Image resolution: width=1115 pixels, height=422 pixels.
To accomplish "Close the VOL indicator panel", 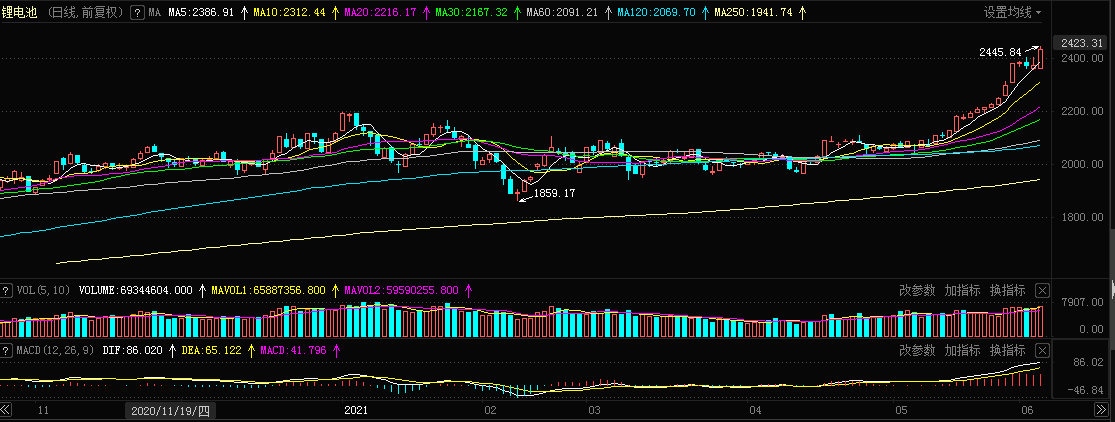I will pos(1042,291).
